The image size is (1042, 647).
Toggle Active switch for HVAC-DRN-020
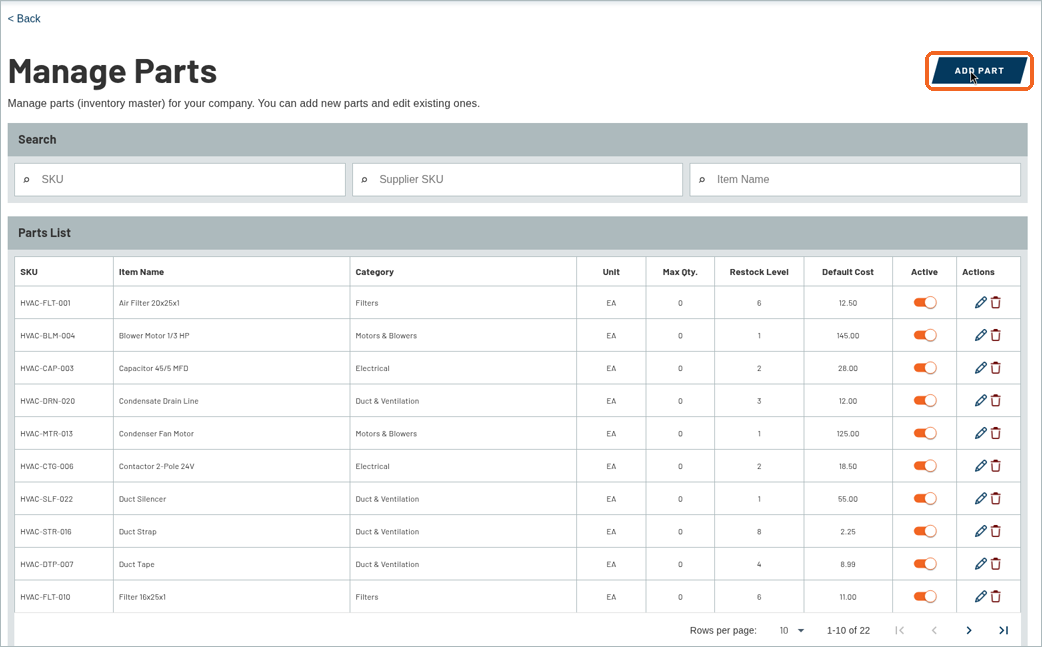tap(924, 400)
